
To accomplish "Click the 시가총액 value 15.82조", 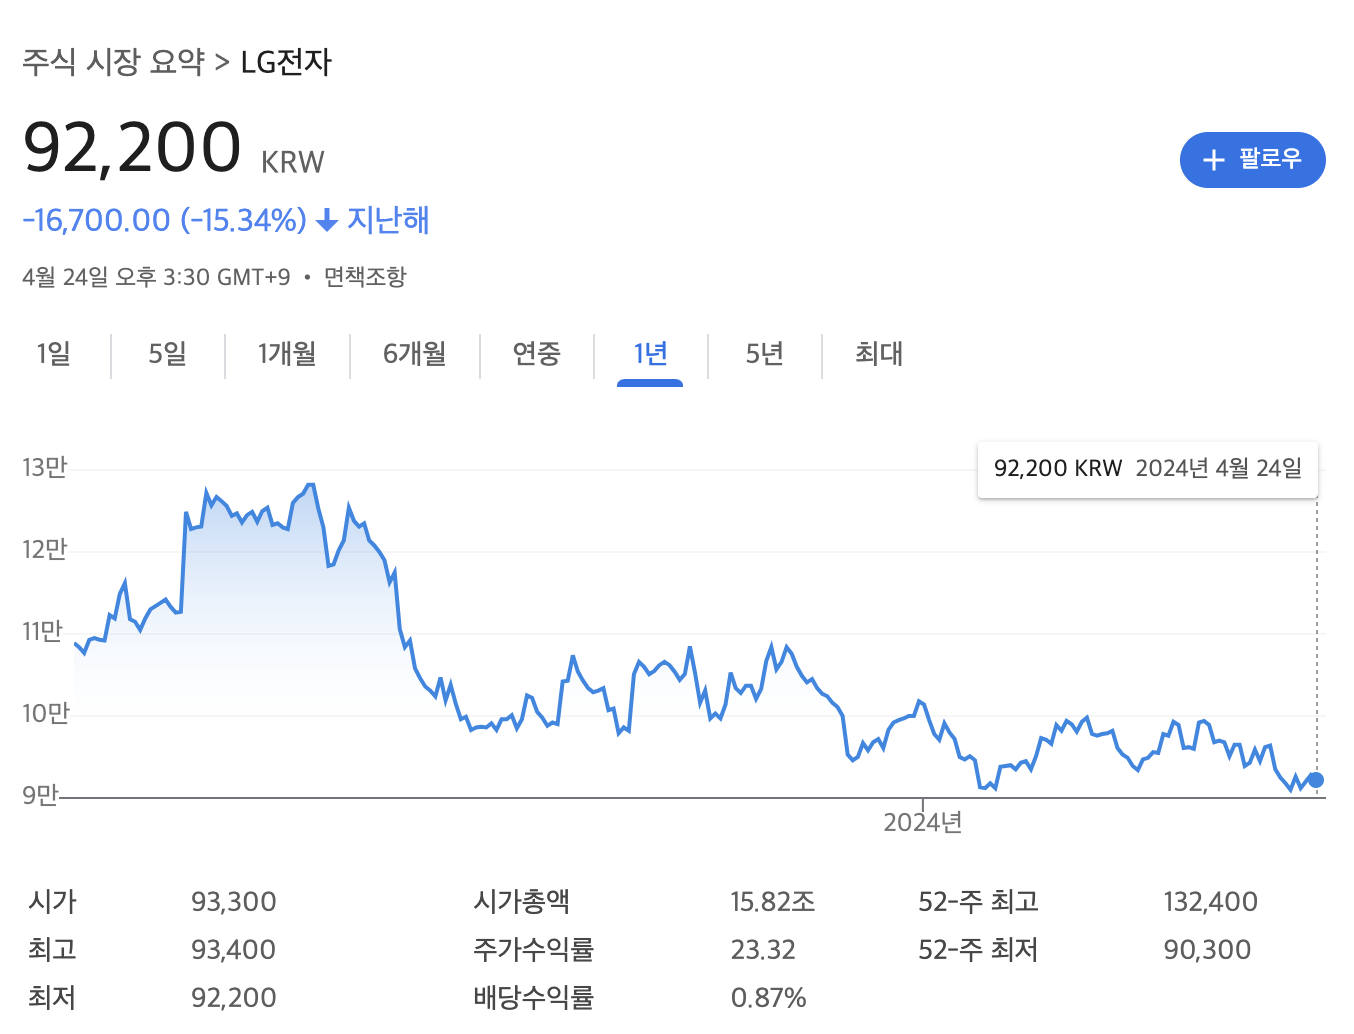I will [772, 902].
